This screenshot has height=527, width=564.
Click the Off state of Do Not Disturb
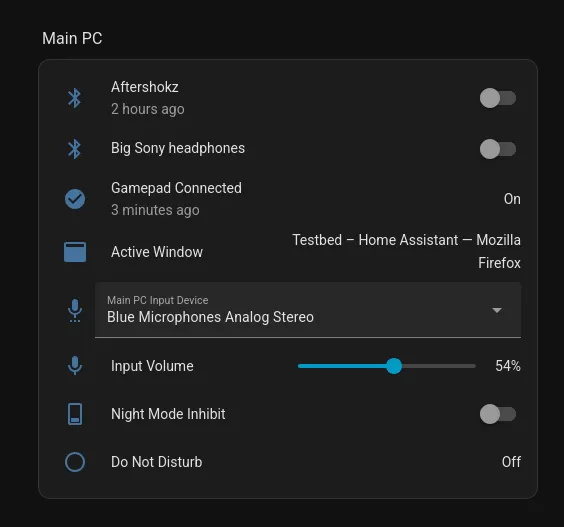click(511, 462)
